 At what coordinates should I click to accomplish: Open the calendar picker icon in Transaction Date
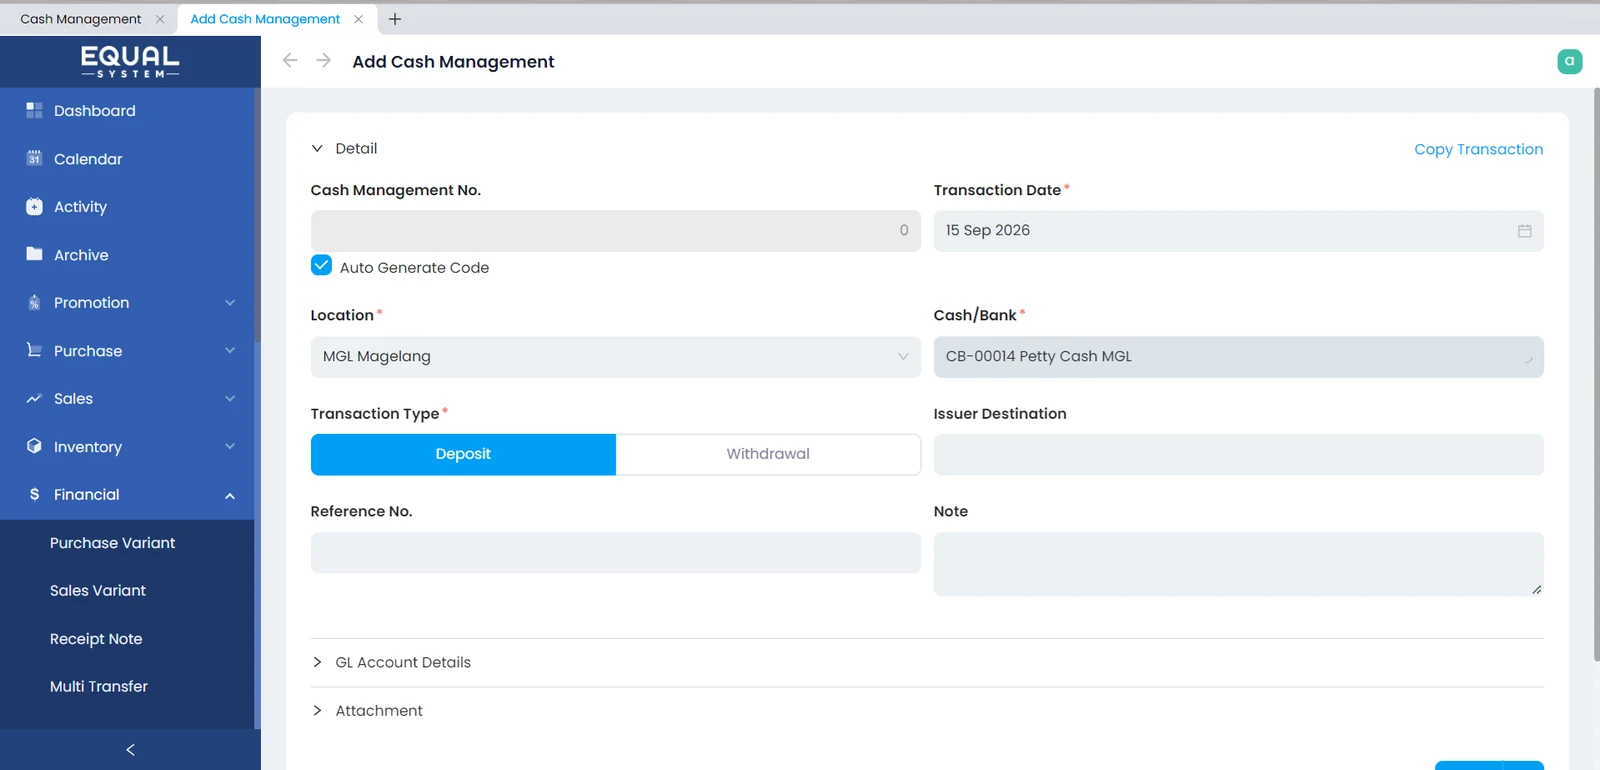pos(1524,231)
